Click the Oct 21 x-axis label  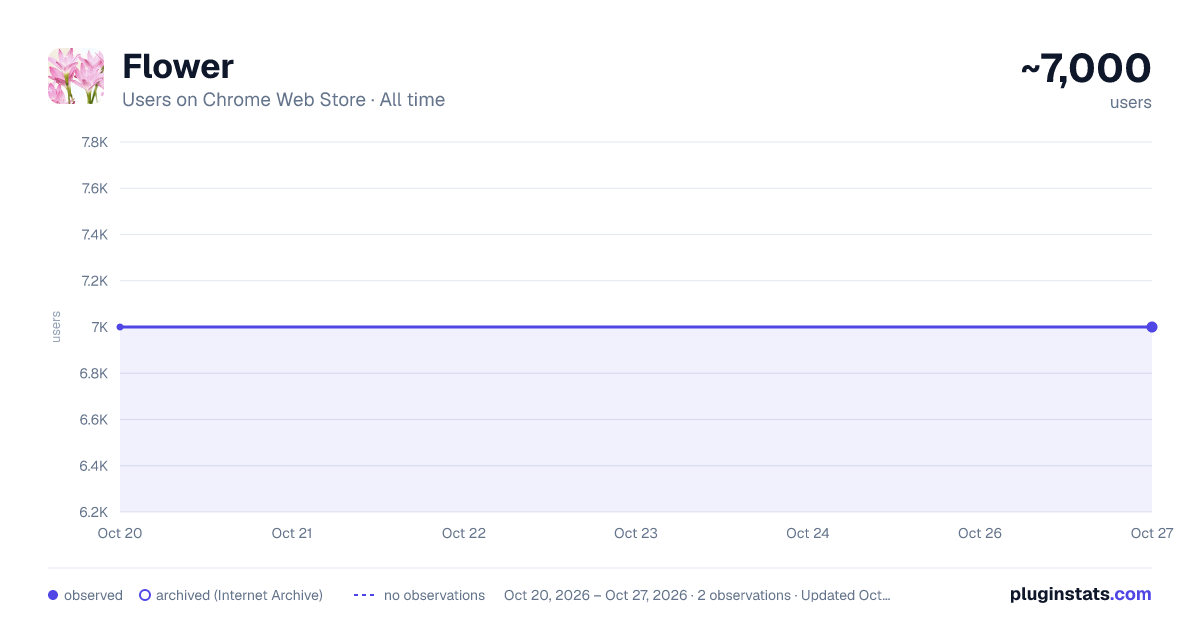pyautogui.click(x=292, y=533)
